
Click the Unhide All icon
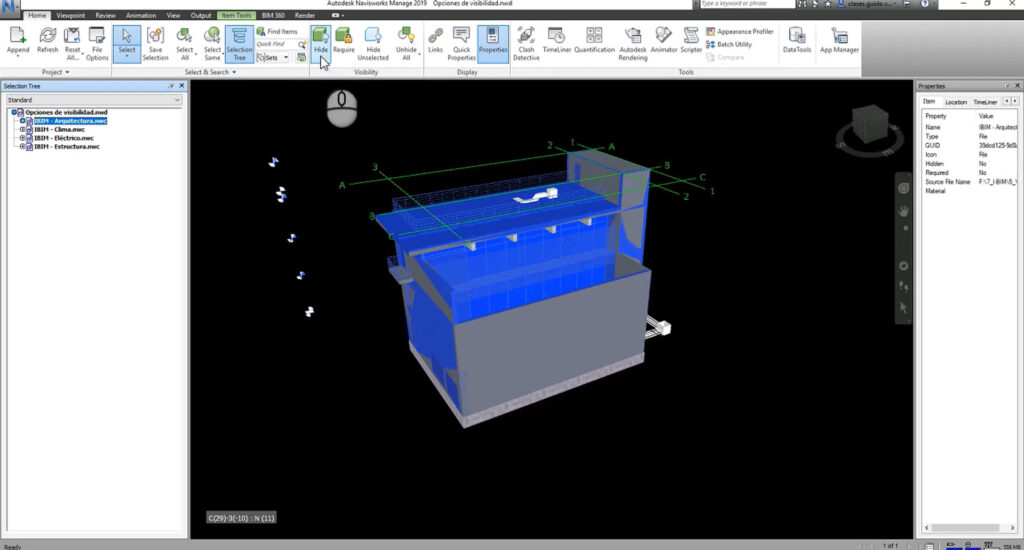(406, 44)
